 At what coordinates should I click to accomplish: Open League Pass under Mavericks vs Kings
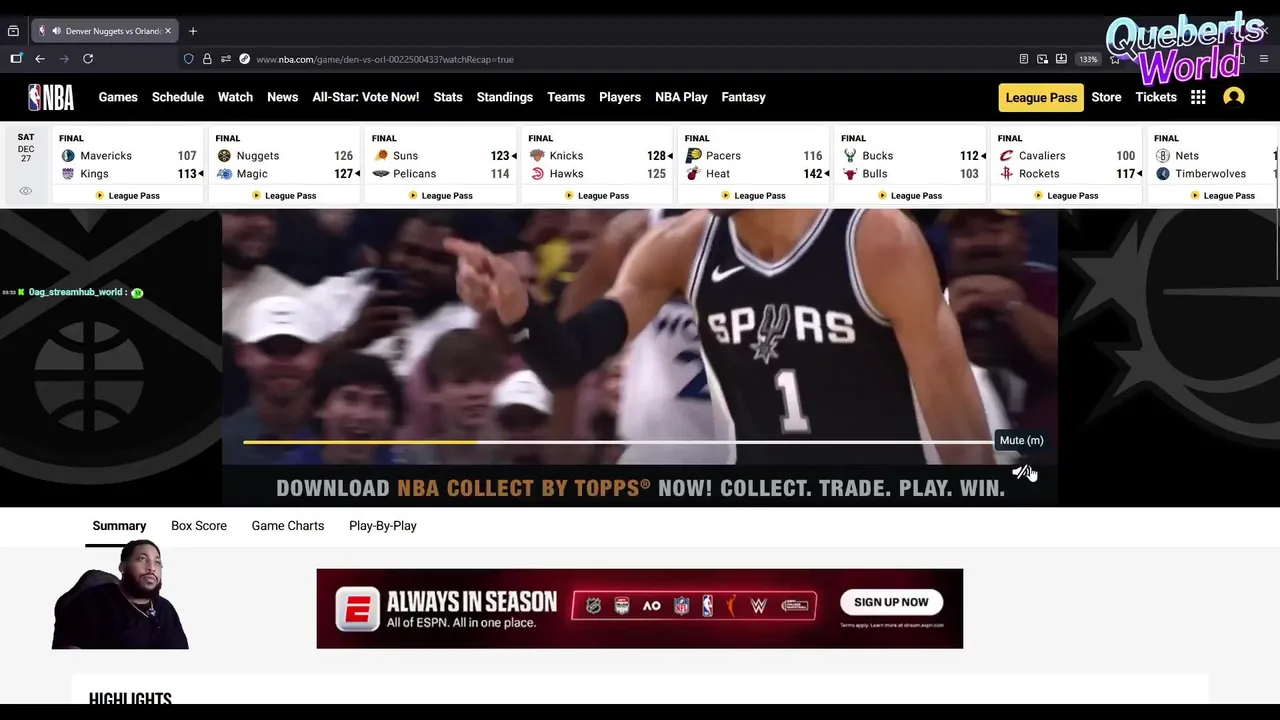click(128, 196)
